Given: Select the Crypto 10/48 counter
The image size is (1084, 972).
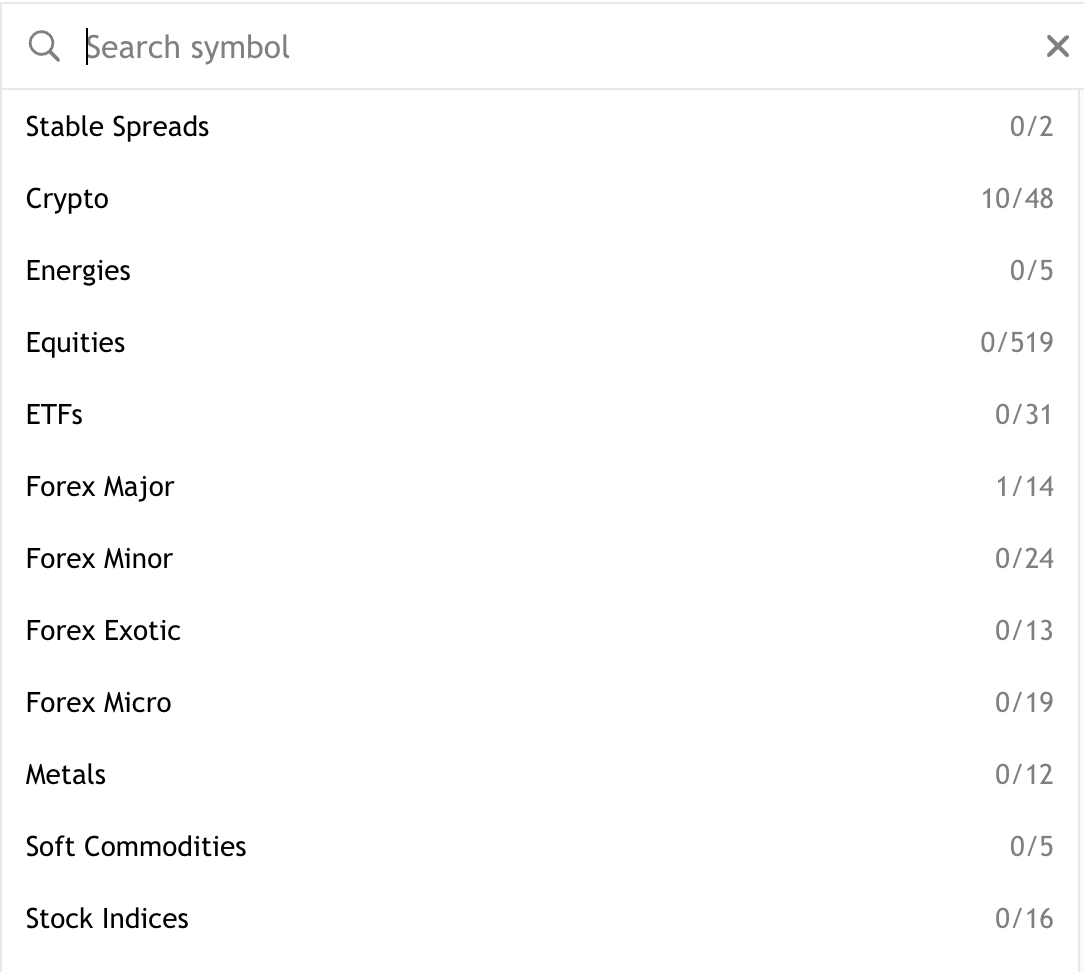Looking at the screenshot, I should [1019, 199].
